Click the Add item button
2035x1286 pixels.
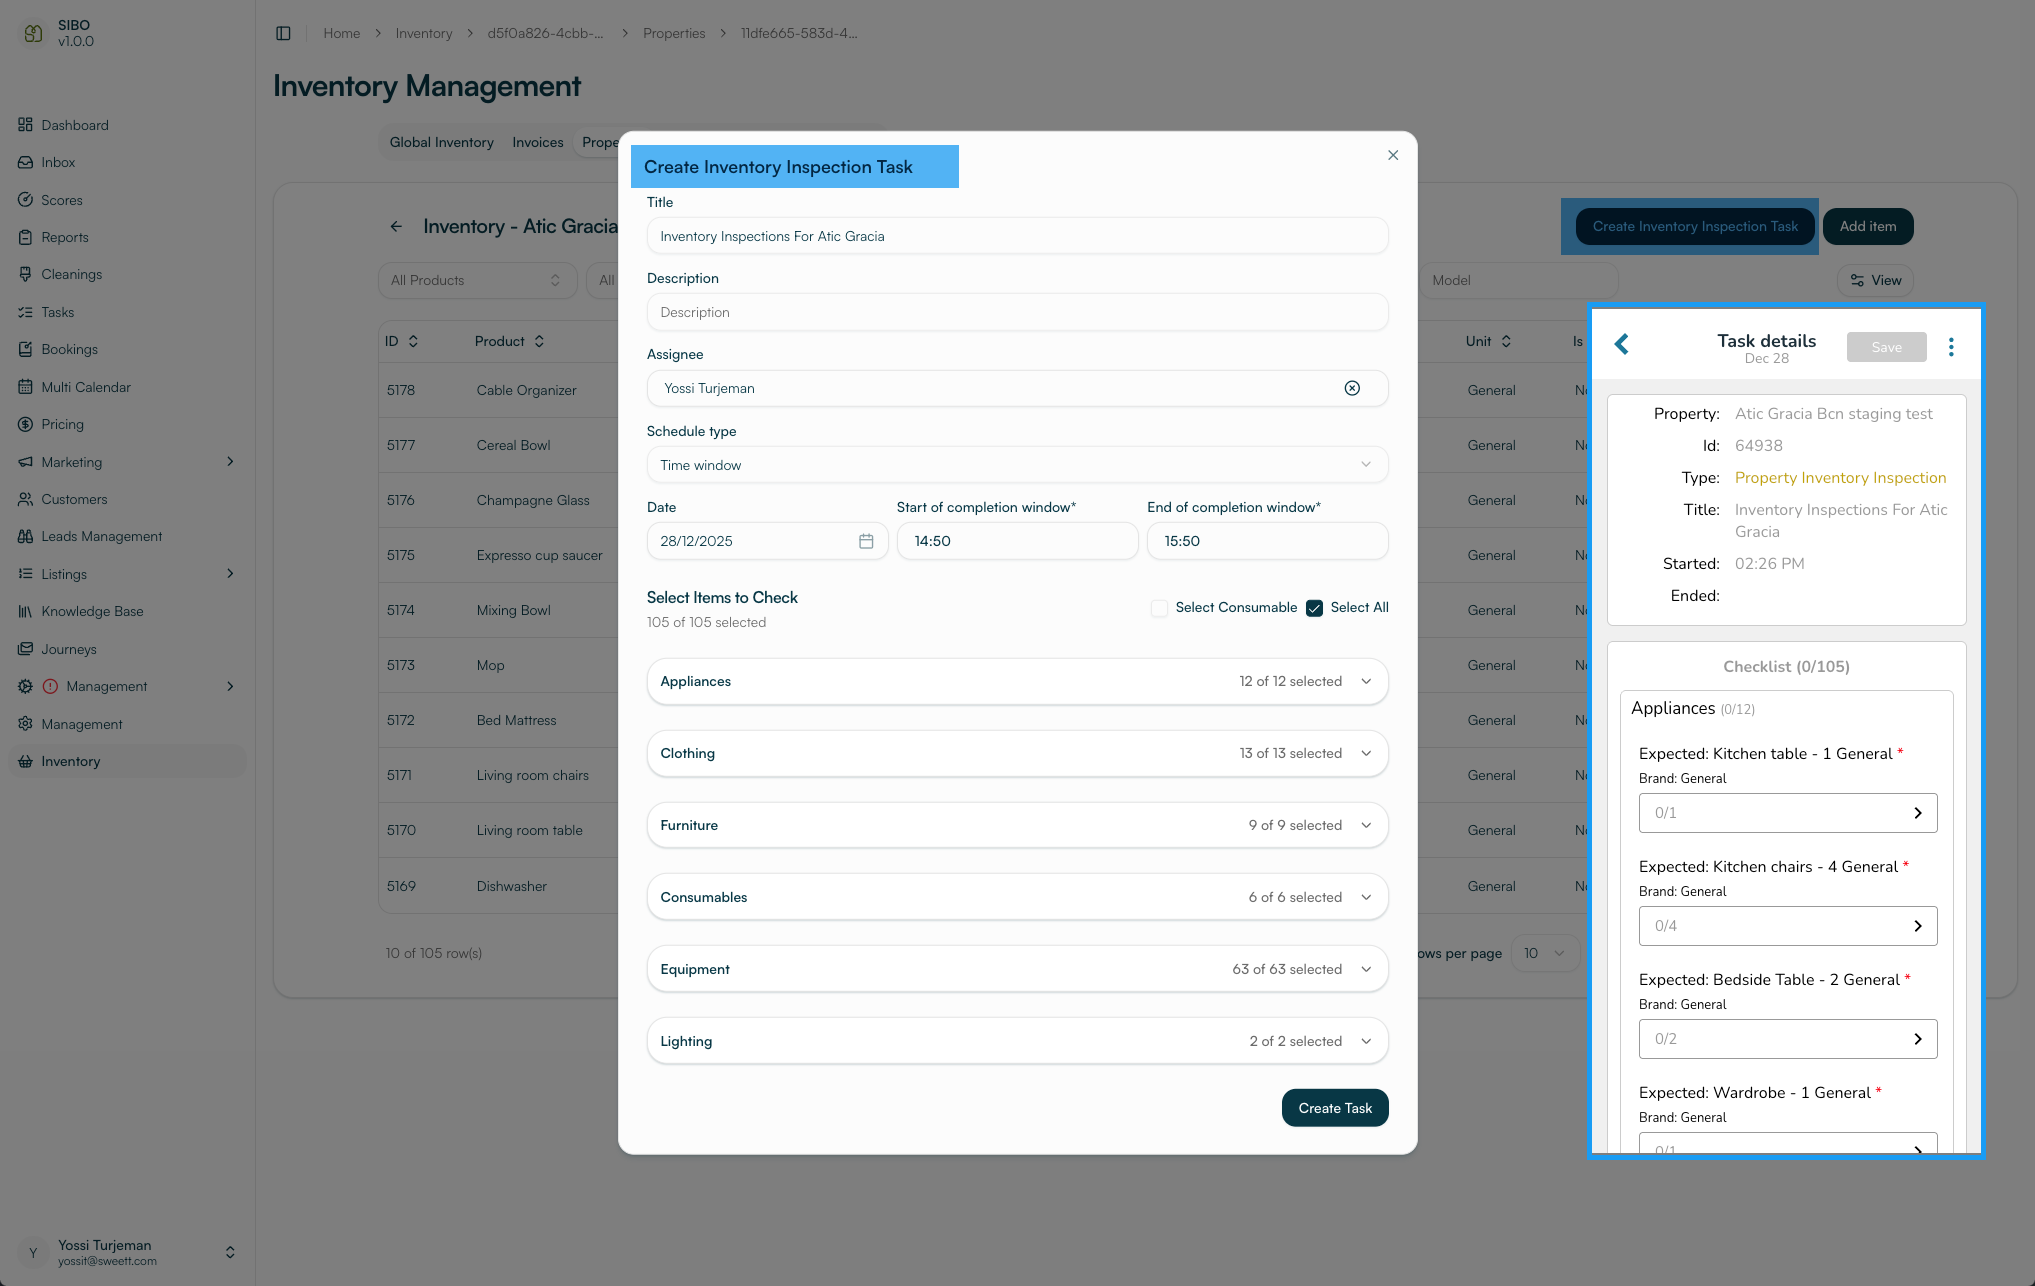tap(1867, 226)
